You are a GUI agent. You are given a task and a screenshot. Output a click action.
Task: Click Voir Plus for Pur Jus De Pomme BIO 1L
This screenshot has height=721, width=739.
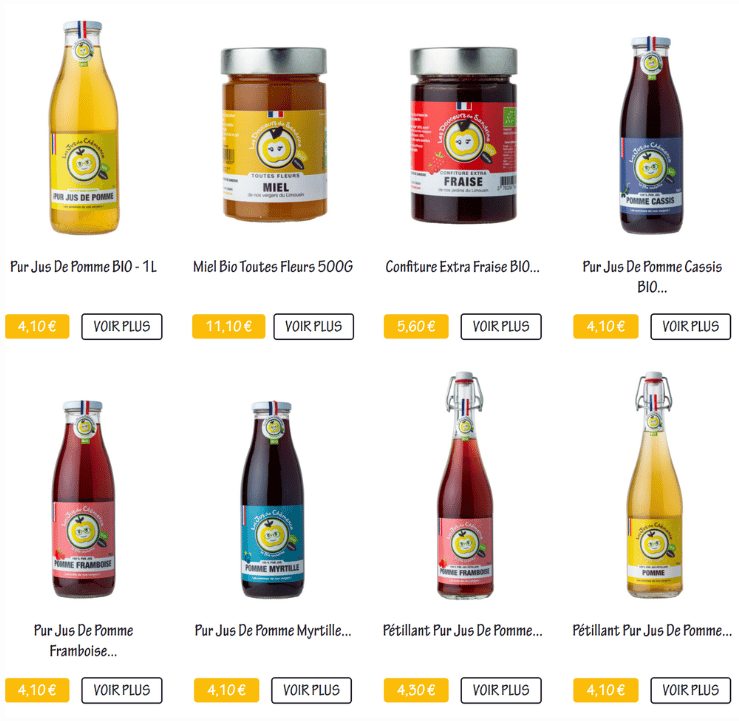click(x=122, y=327)
